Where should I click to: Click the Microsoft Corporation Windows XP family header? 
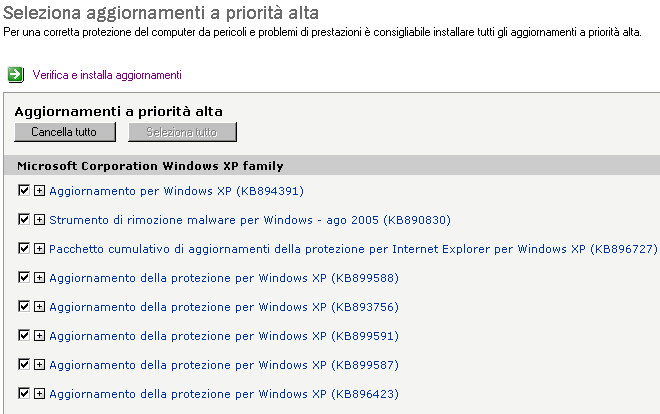[150, 166]
